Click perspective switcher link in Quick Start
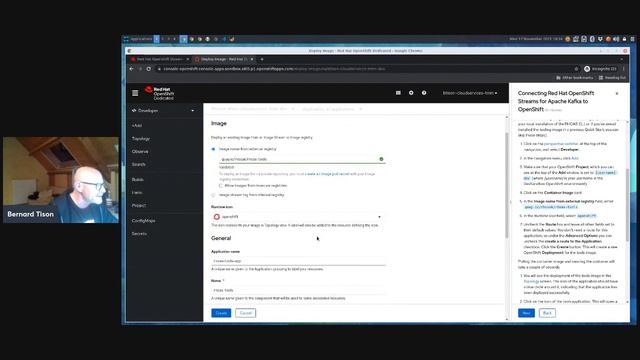The height and width of the screenshot is (360, 640). (x=561, y=144)
